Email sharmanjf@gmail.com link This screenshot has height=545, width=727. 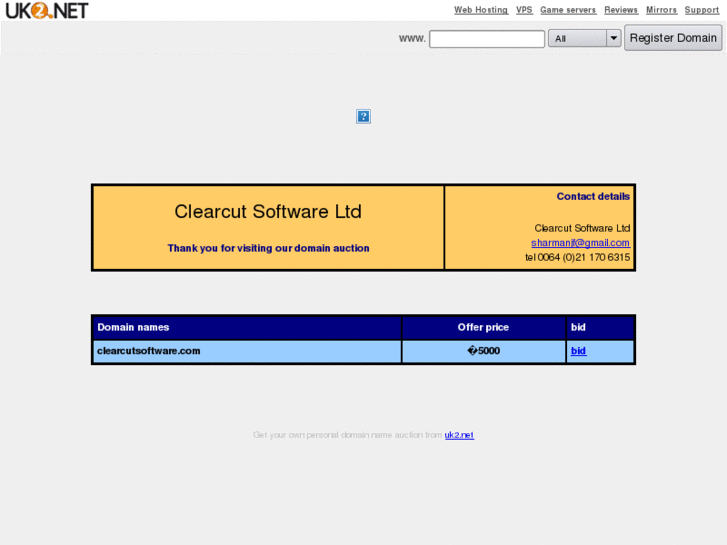point(580,243)
